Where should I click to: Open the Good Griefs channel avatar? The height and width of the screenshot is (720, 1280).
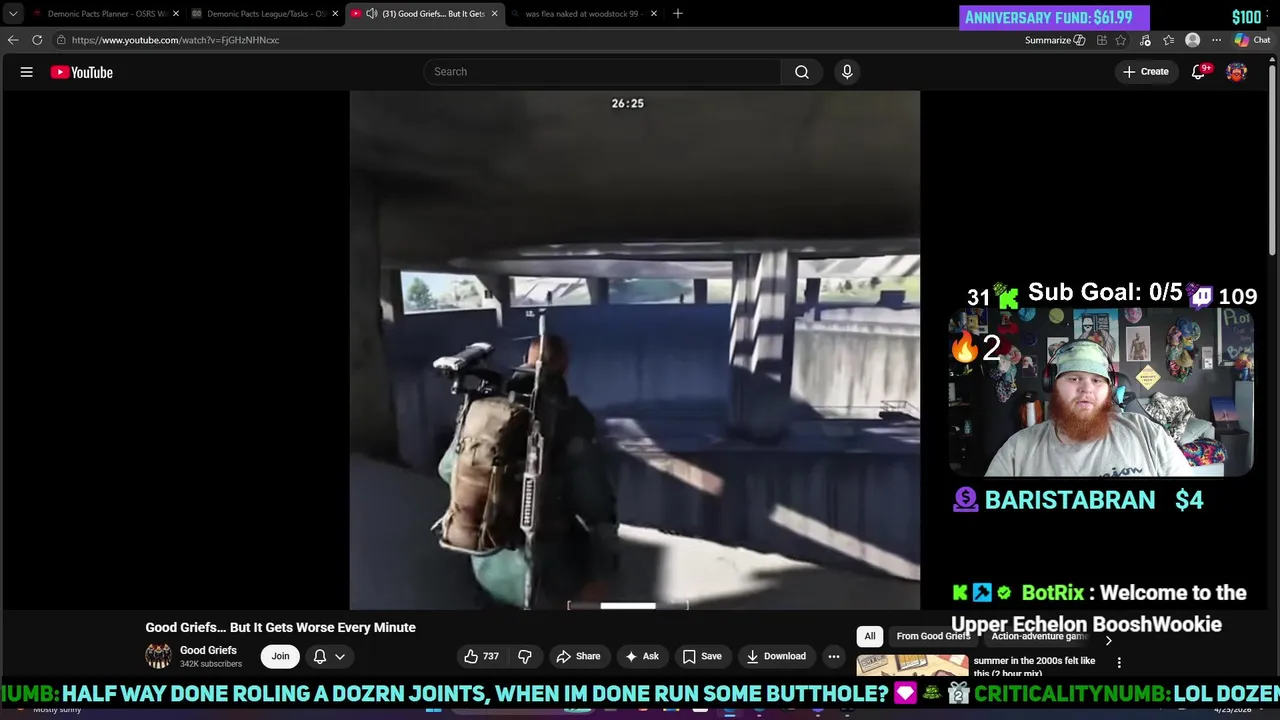158,656
